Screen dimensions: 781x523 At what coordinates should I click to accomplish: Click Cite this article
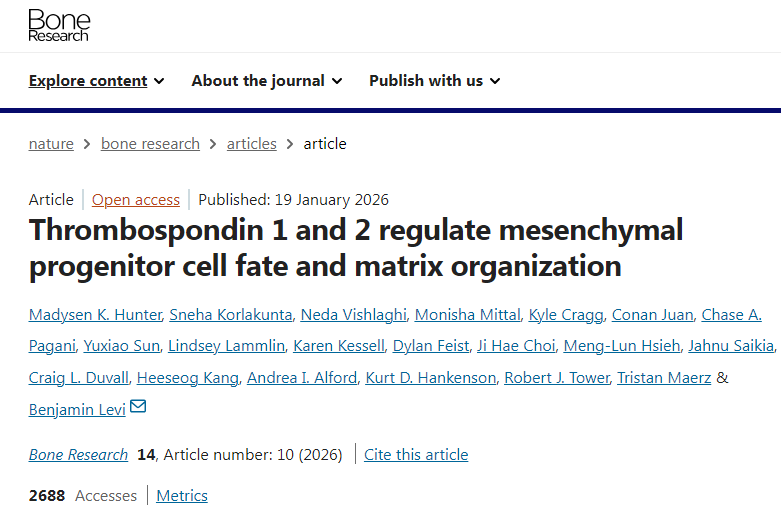[x=416, y=454]
